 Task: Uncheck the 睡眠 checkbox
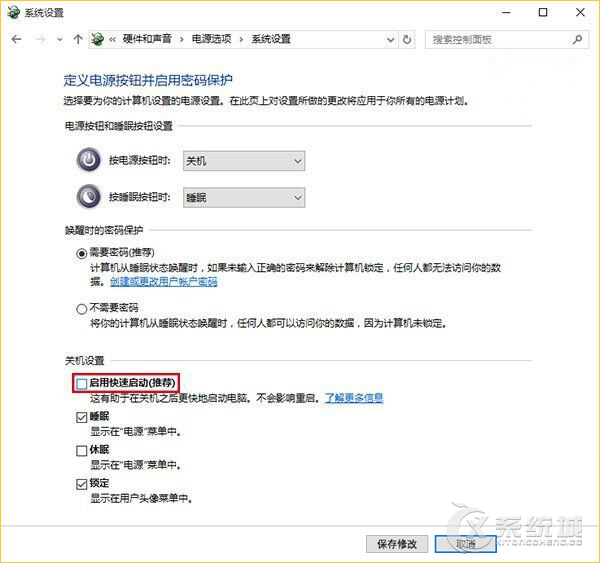pos(82,417)
